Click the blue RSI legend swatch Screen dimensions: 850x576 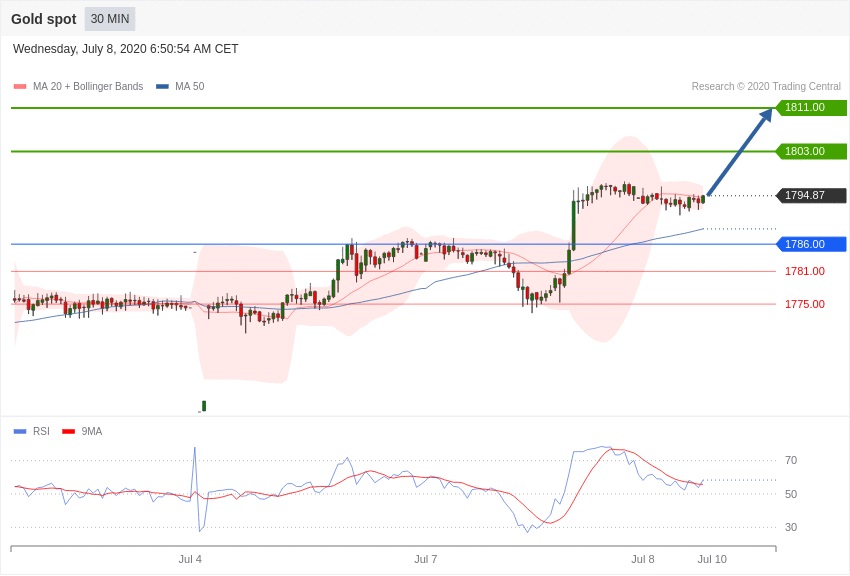click(x=20, y=432)
